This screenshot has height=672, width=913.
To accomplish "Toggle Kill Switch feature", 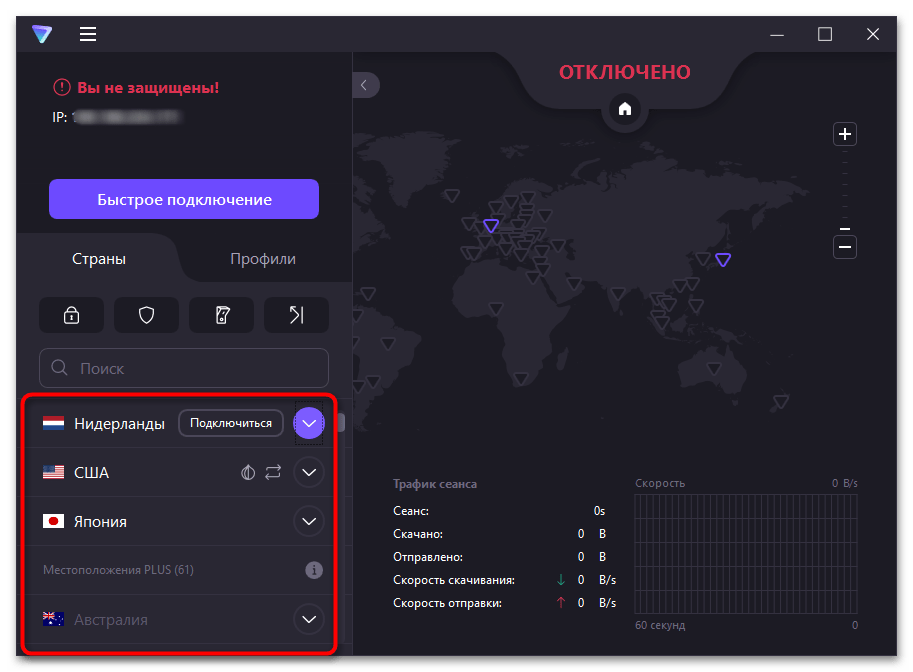I will click(221, 315).
